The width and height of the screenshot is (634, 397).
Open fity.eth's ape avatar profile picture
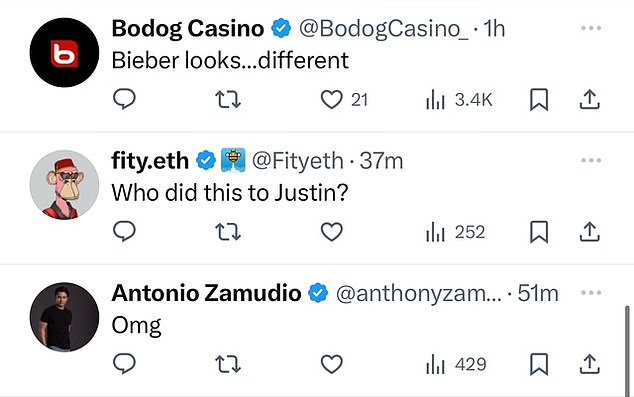pos(64,185)
